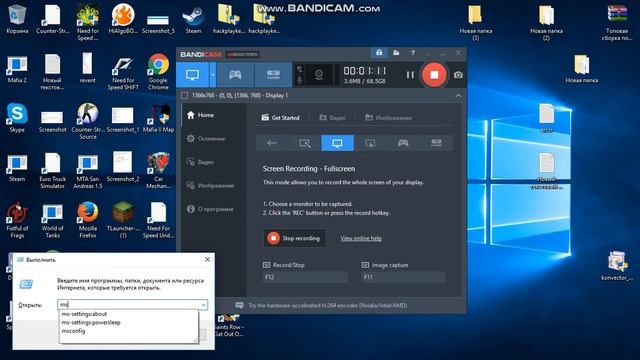
Task: Open О программе in Bandicam sidebar
Action: pyautogui.click(x=210, y=209)
